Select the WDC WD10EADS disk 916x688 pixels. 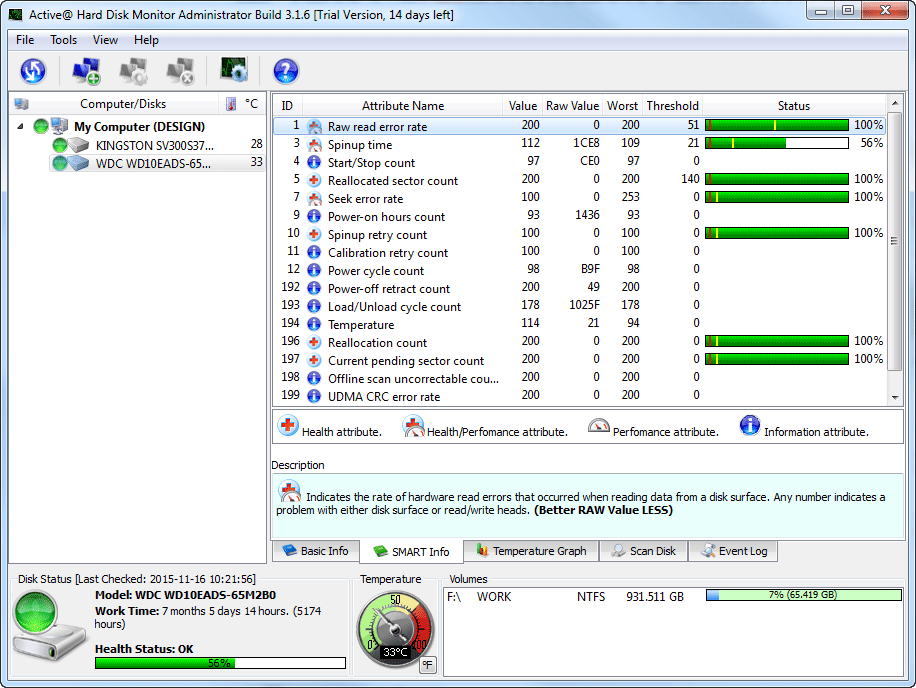(x=152, y=163)
